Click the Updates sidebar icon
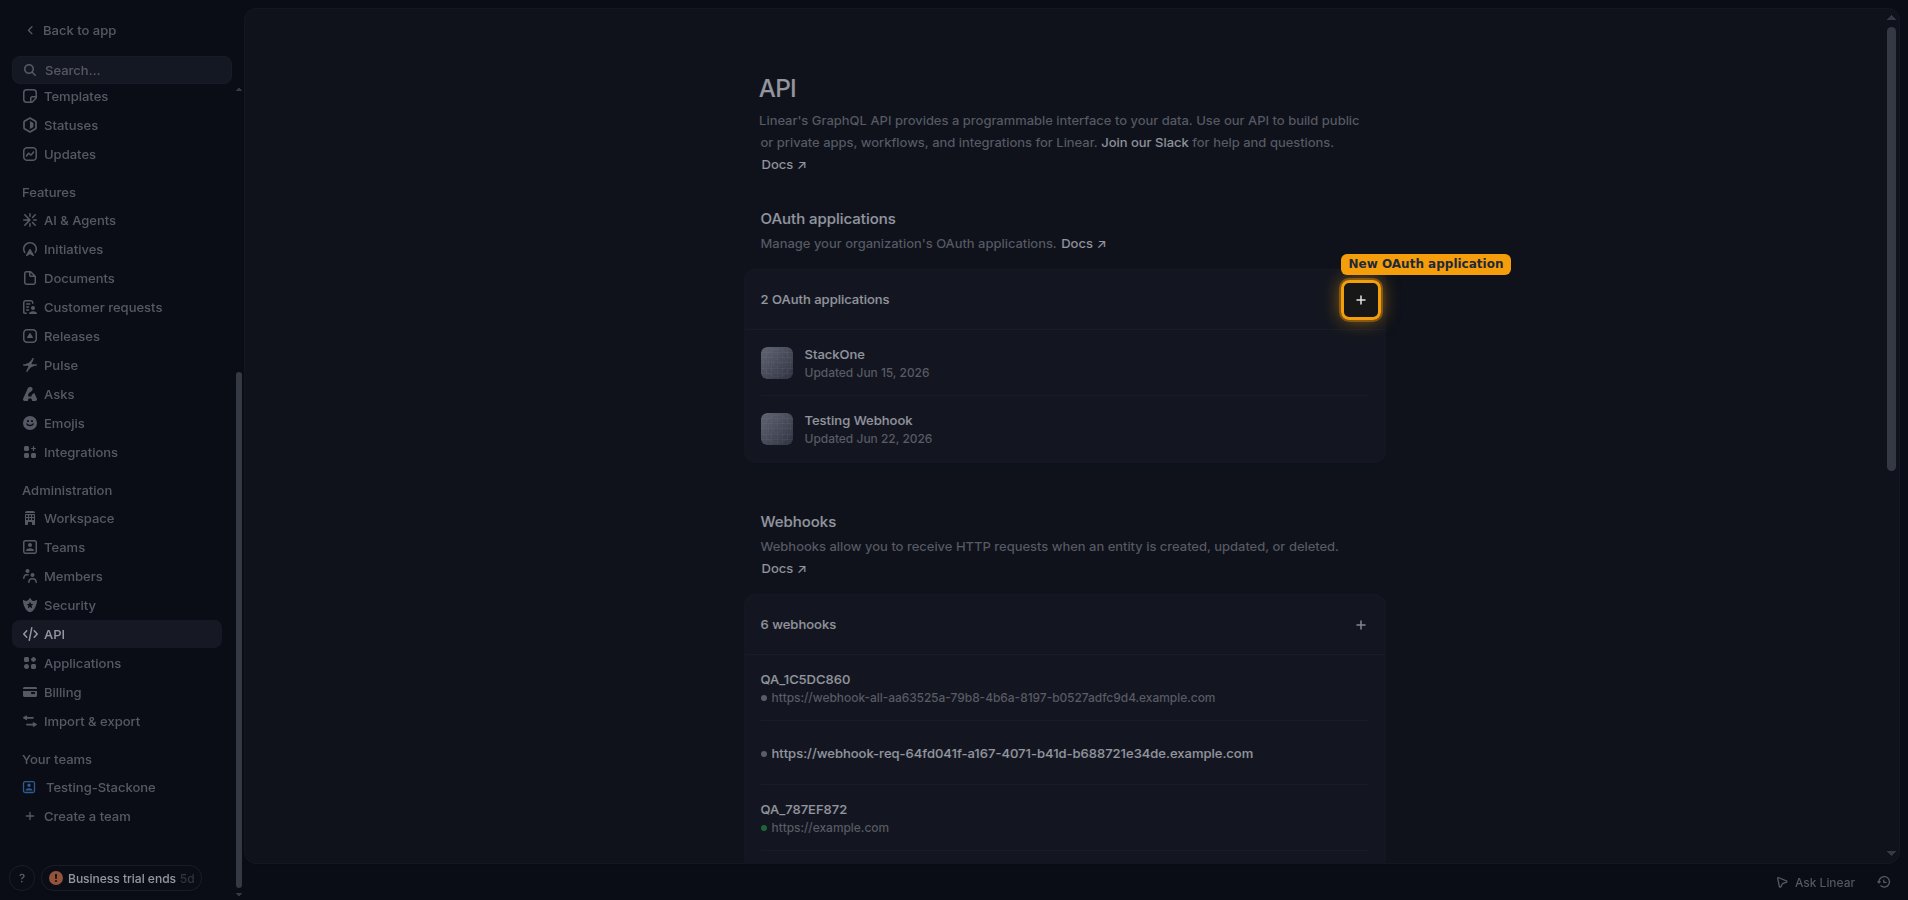 tap(30, 155)
